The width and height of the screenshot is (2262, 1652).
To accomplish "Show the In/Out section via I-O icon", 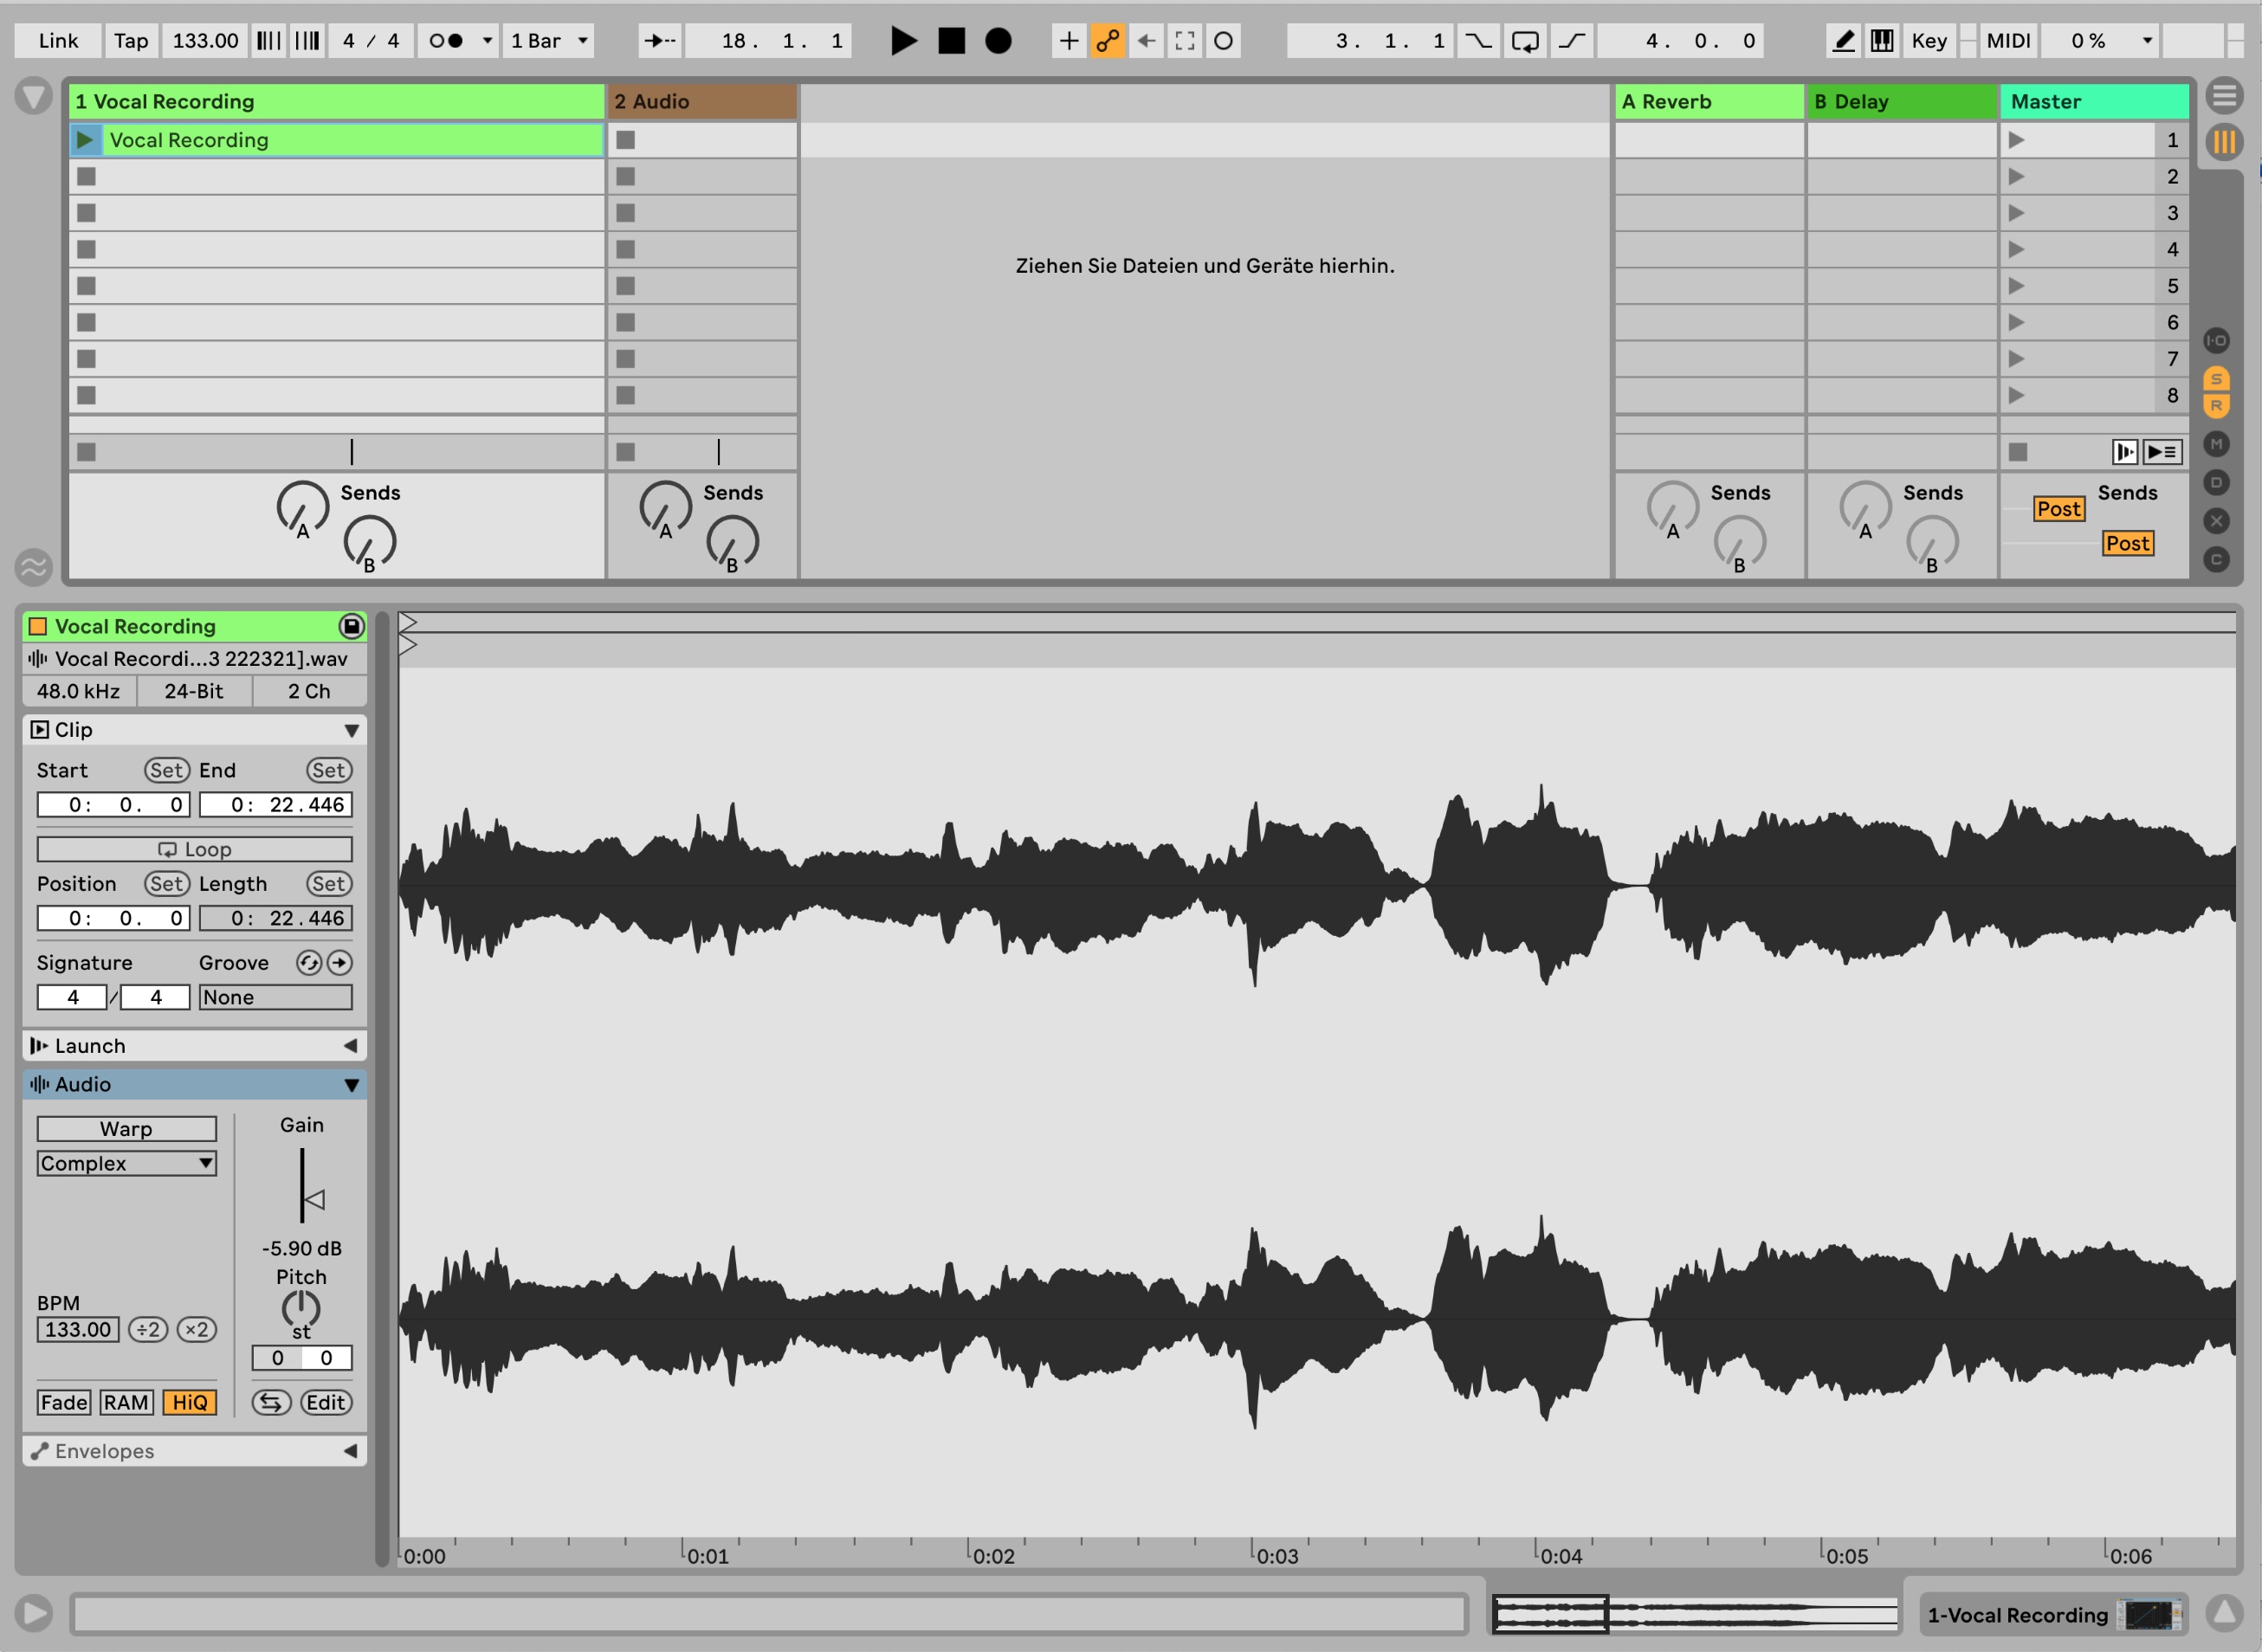I will pyautogui.click(x=2216, y=340).
